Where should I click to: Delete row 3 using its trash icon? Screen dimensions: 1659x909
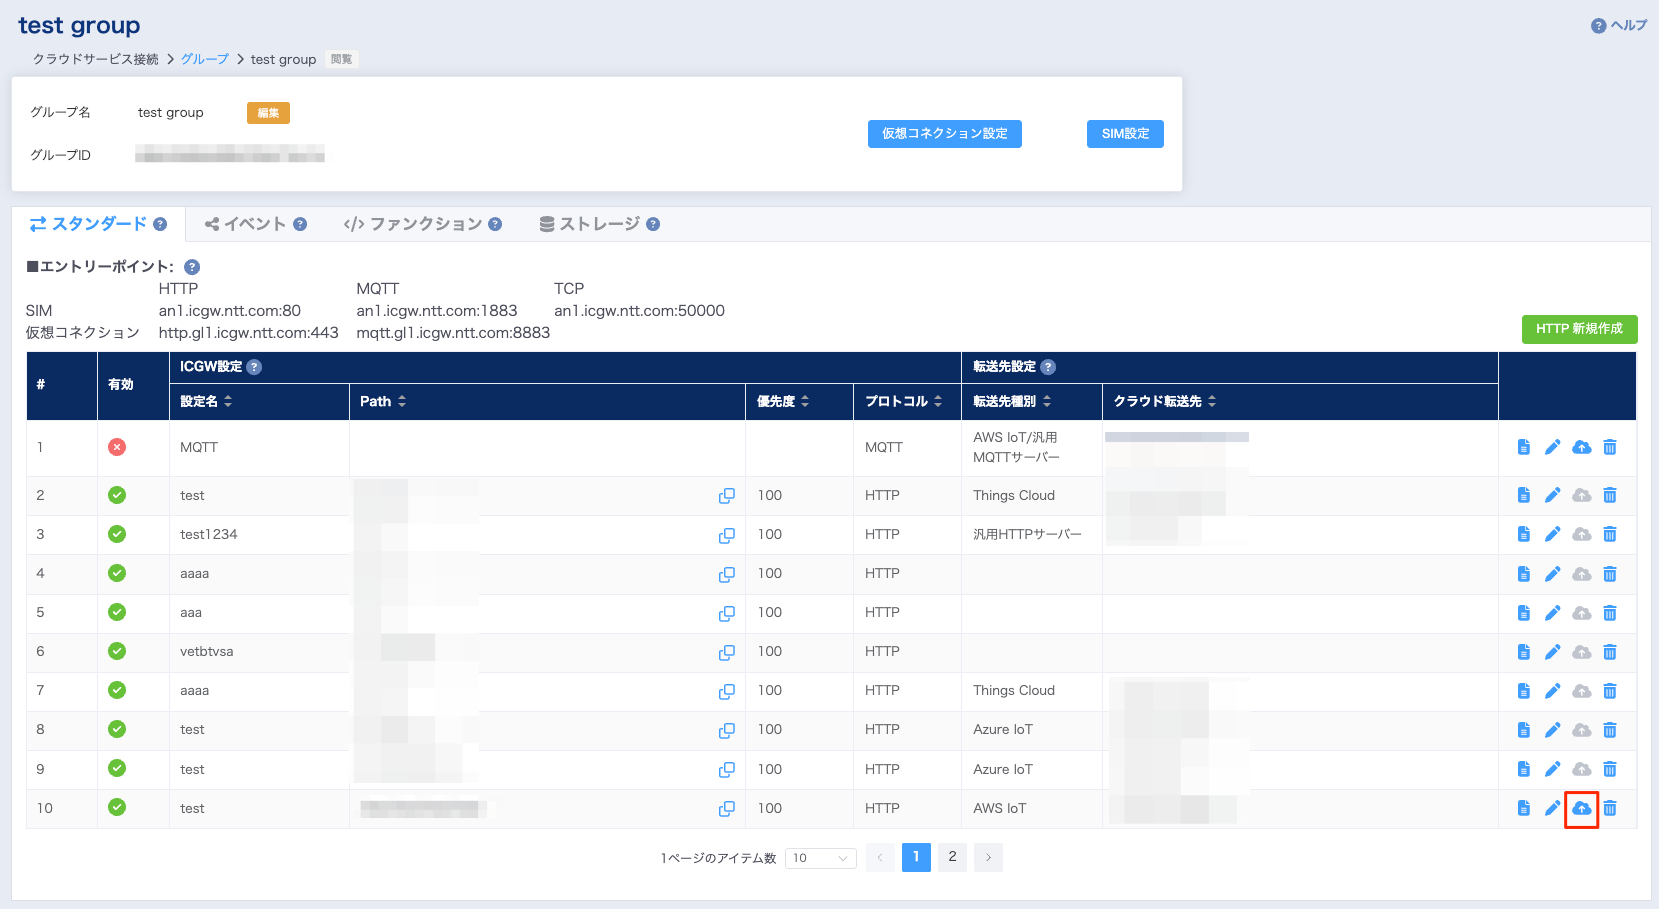coord(1610,534)
